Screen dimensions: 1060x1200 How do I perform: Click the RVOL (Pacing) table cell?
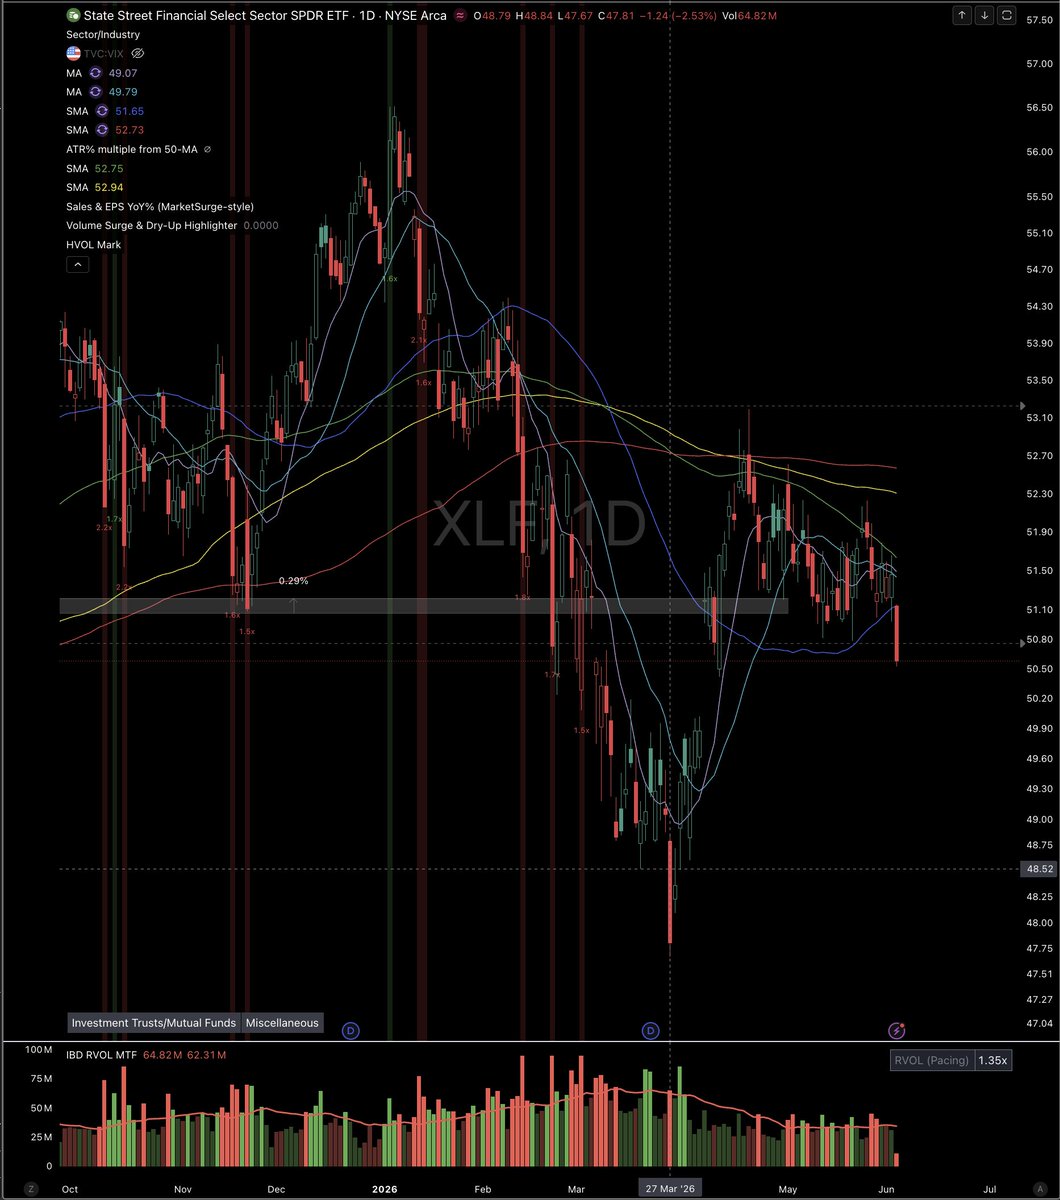[x=931, y=1060]
